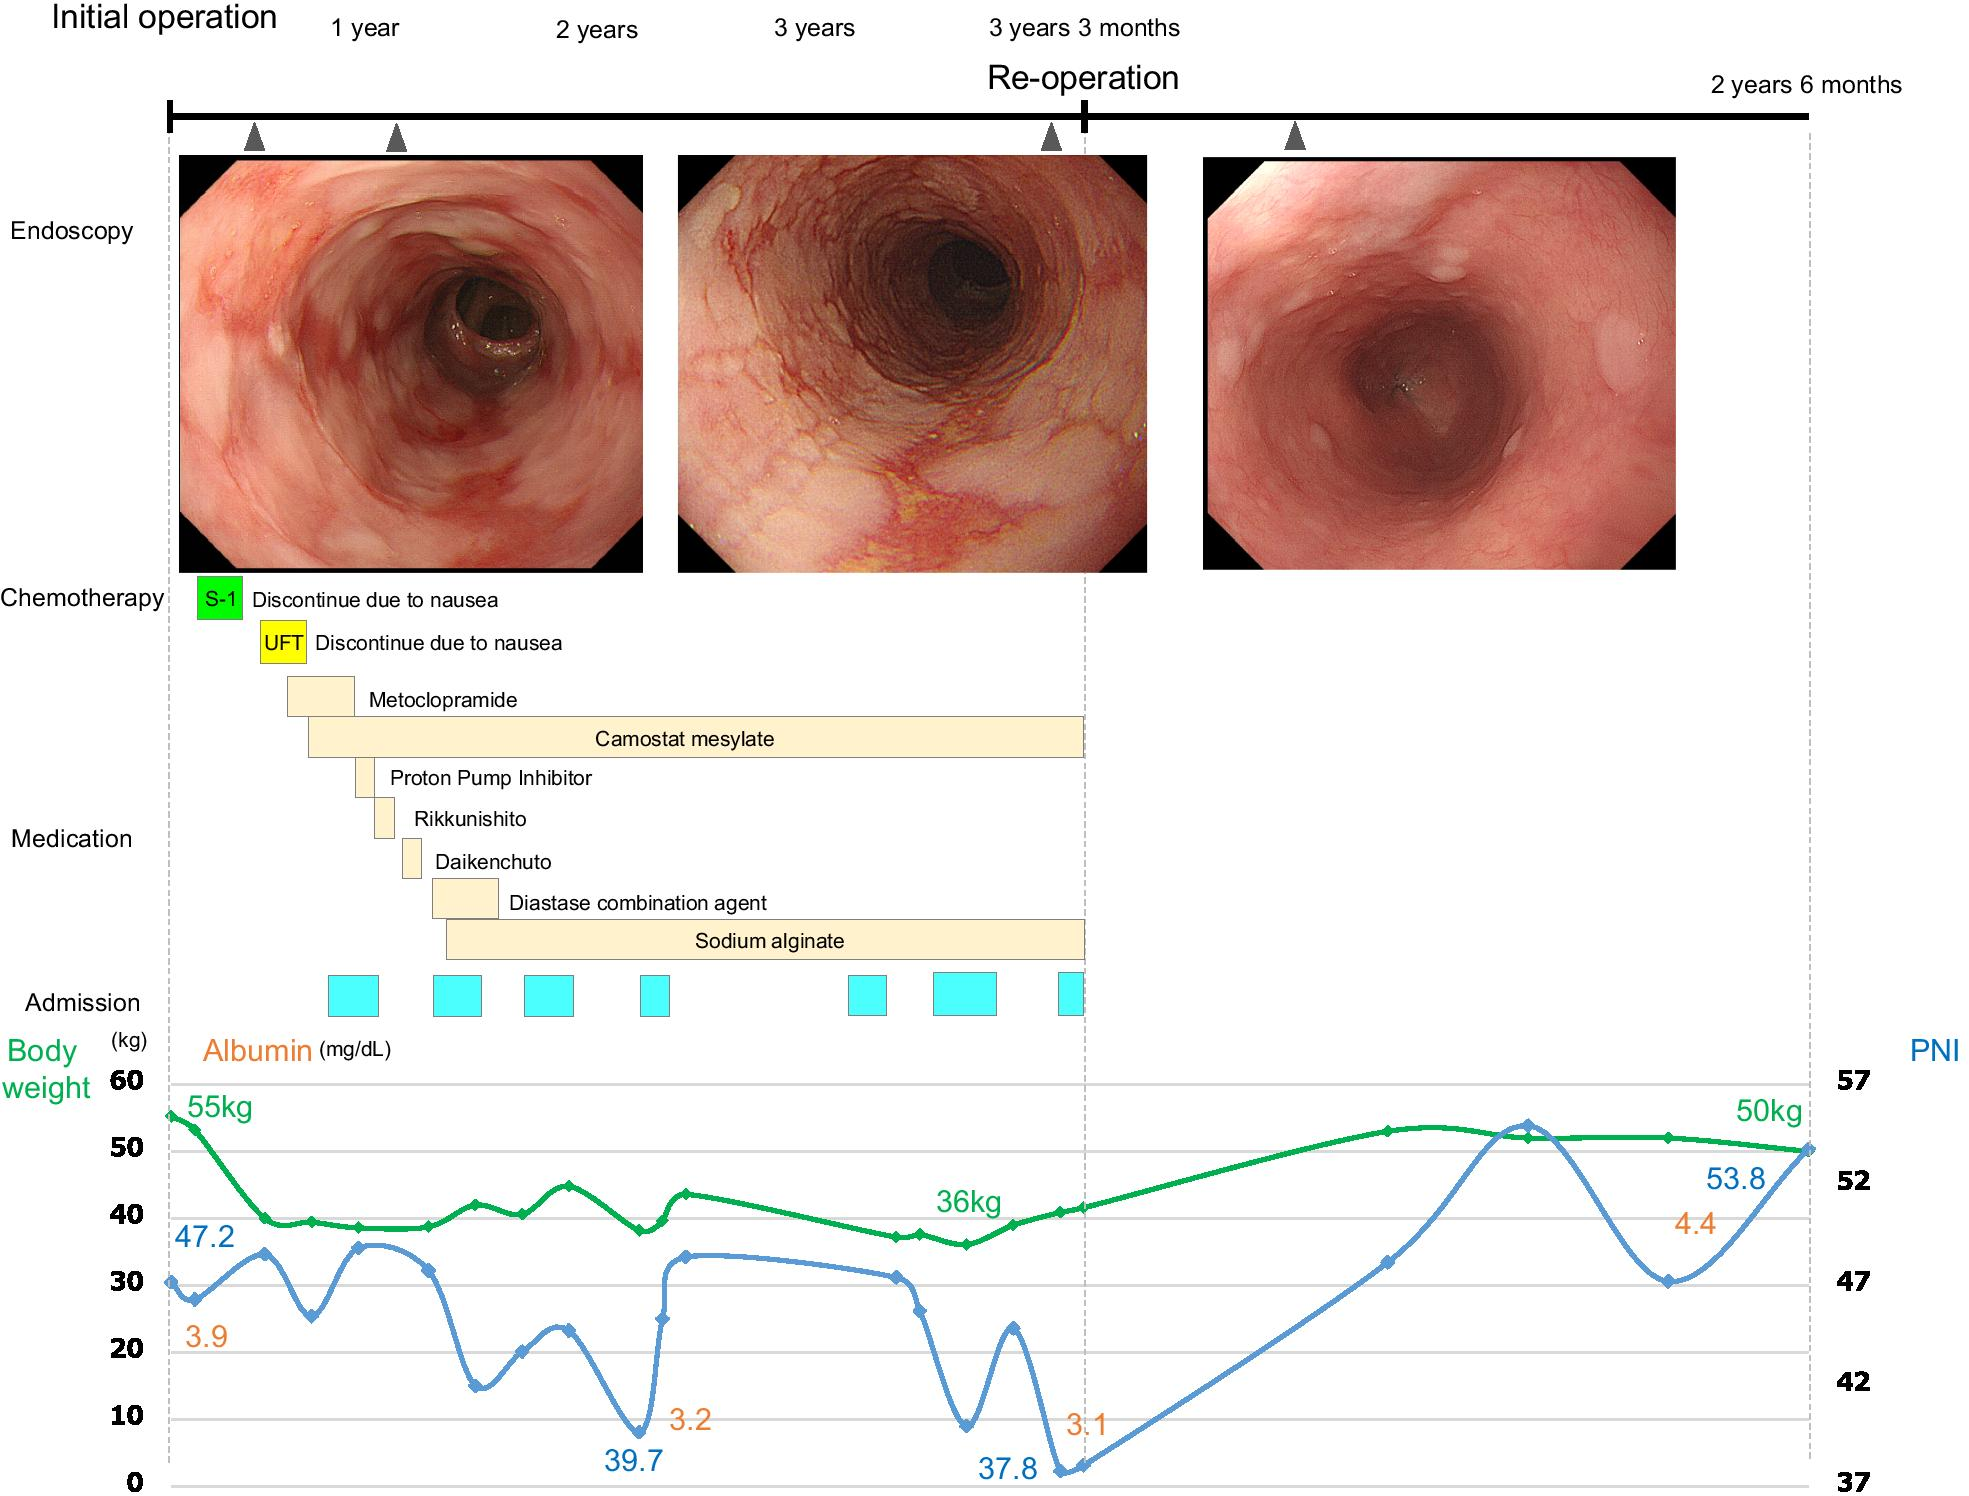This screenshot has width=1969, height=1496.
Task: Click 'Discontinue due to nausea' beside S-1
Action: (375, 600)
